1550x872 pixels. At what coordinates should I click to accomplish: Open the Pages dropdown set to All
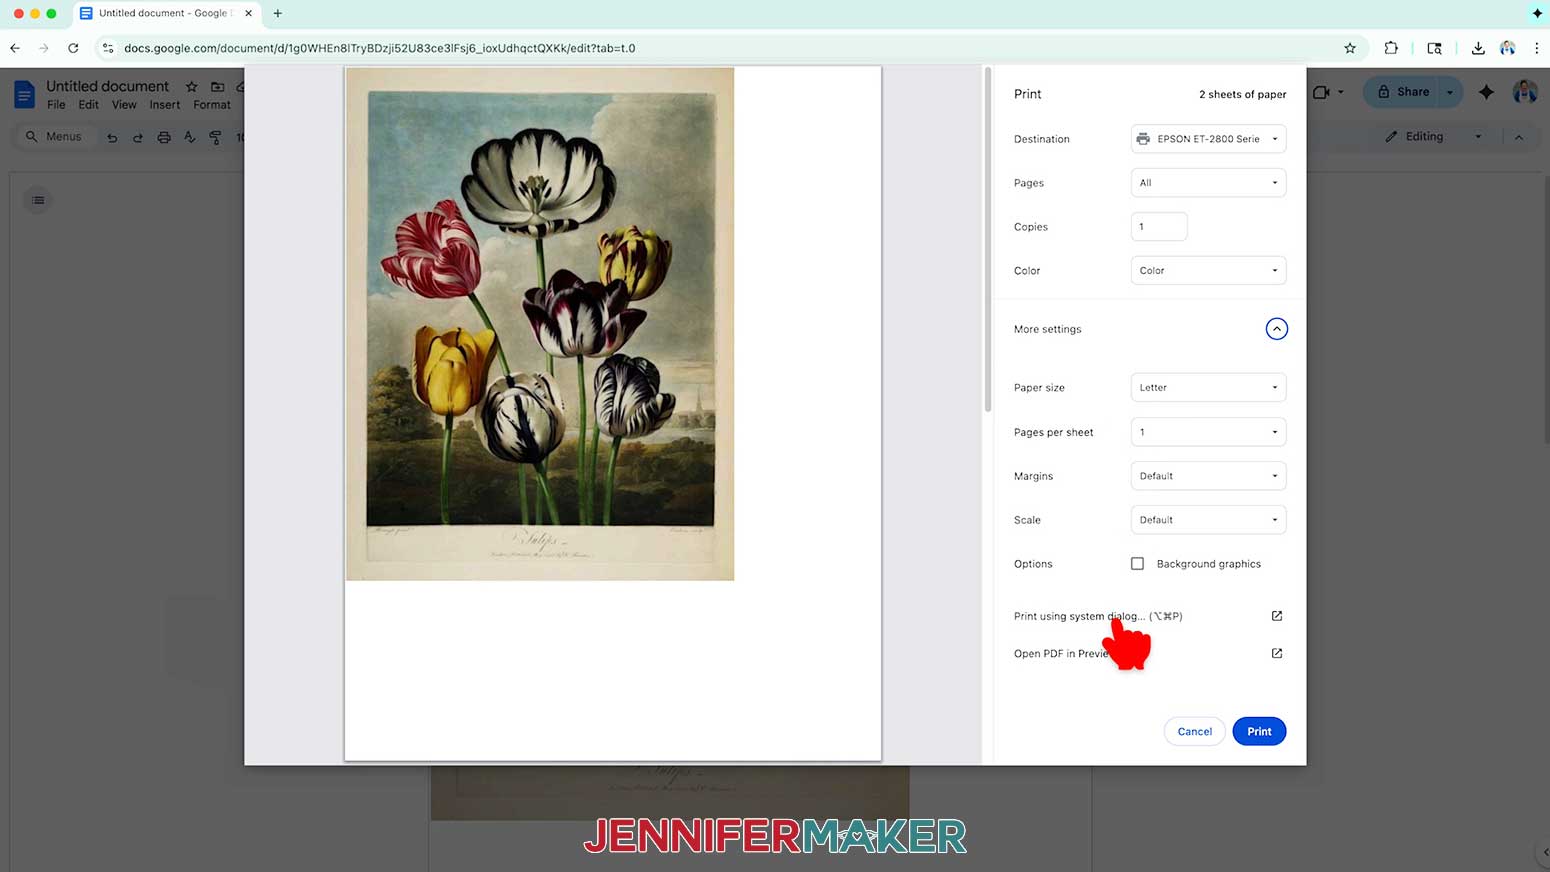coord(1208,183)
